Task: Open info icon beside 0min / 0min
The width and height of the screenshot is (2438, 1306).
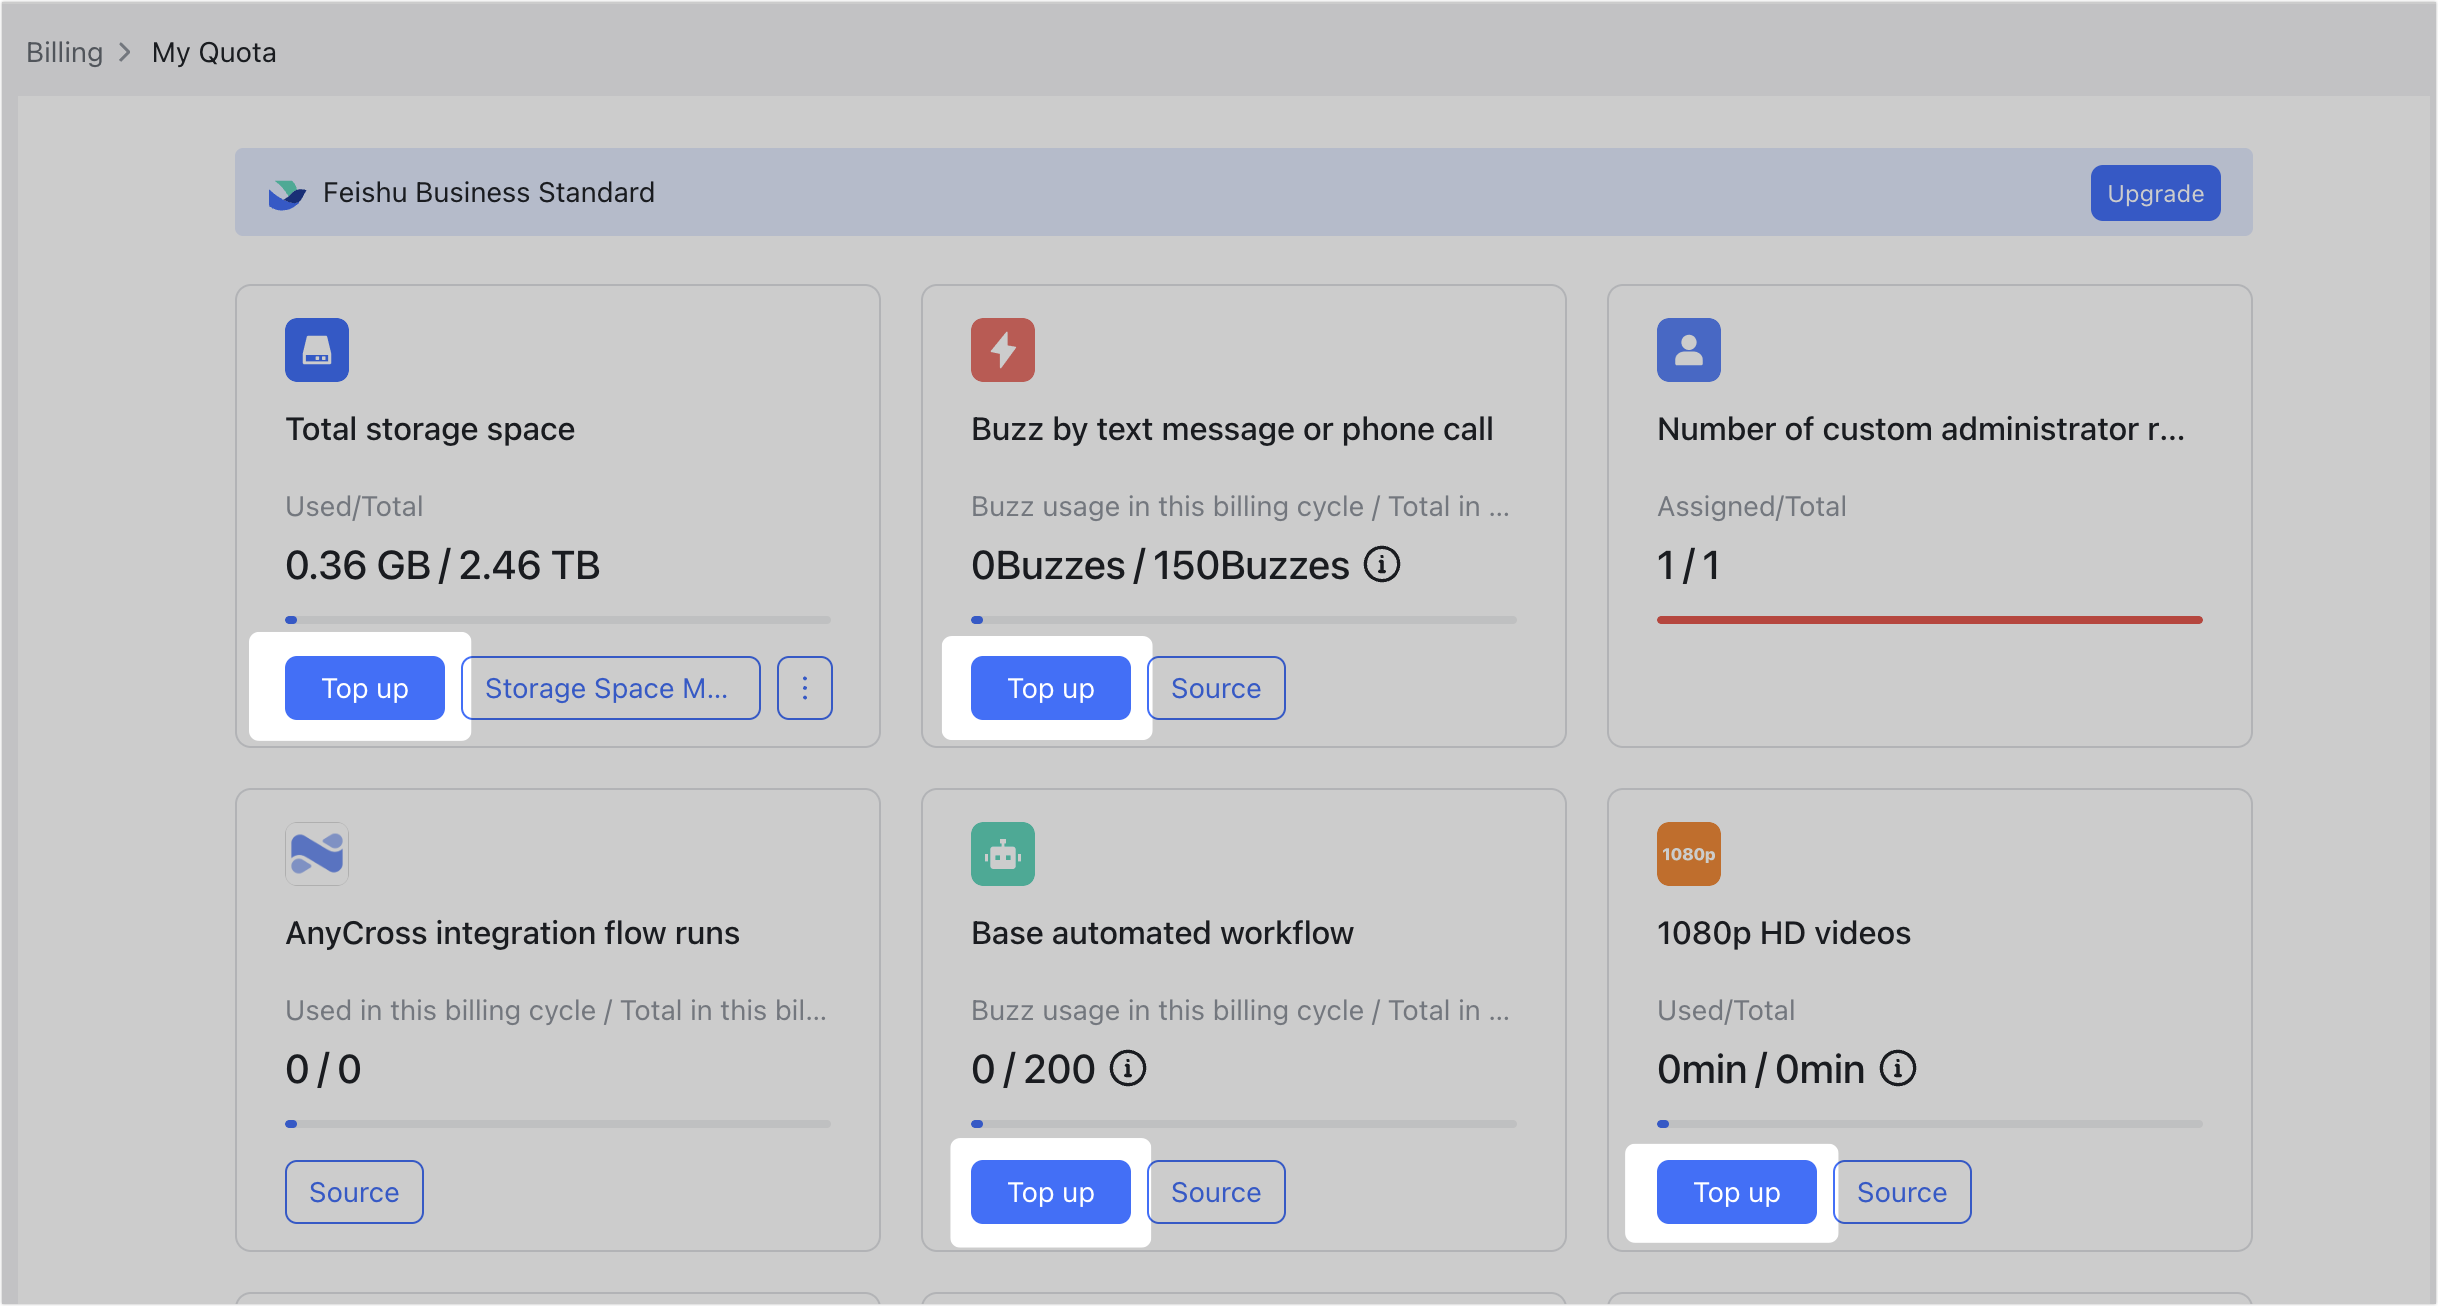Action: tap(1897, 1069)
